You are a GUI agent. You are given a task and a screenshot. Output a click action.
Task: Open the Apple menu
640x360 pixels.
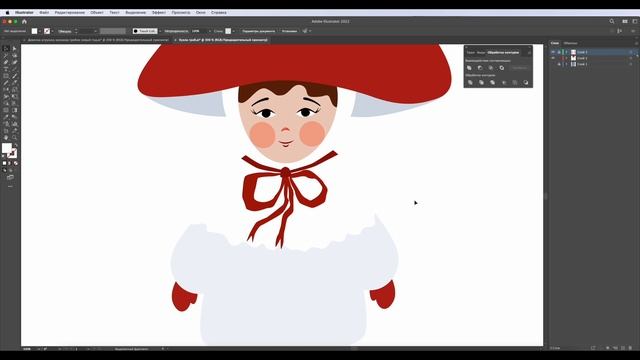click(7, 13)
